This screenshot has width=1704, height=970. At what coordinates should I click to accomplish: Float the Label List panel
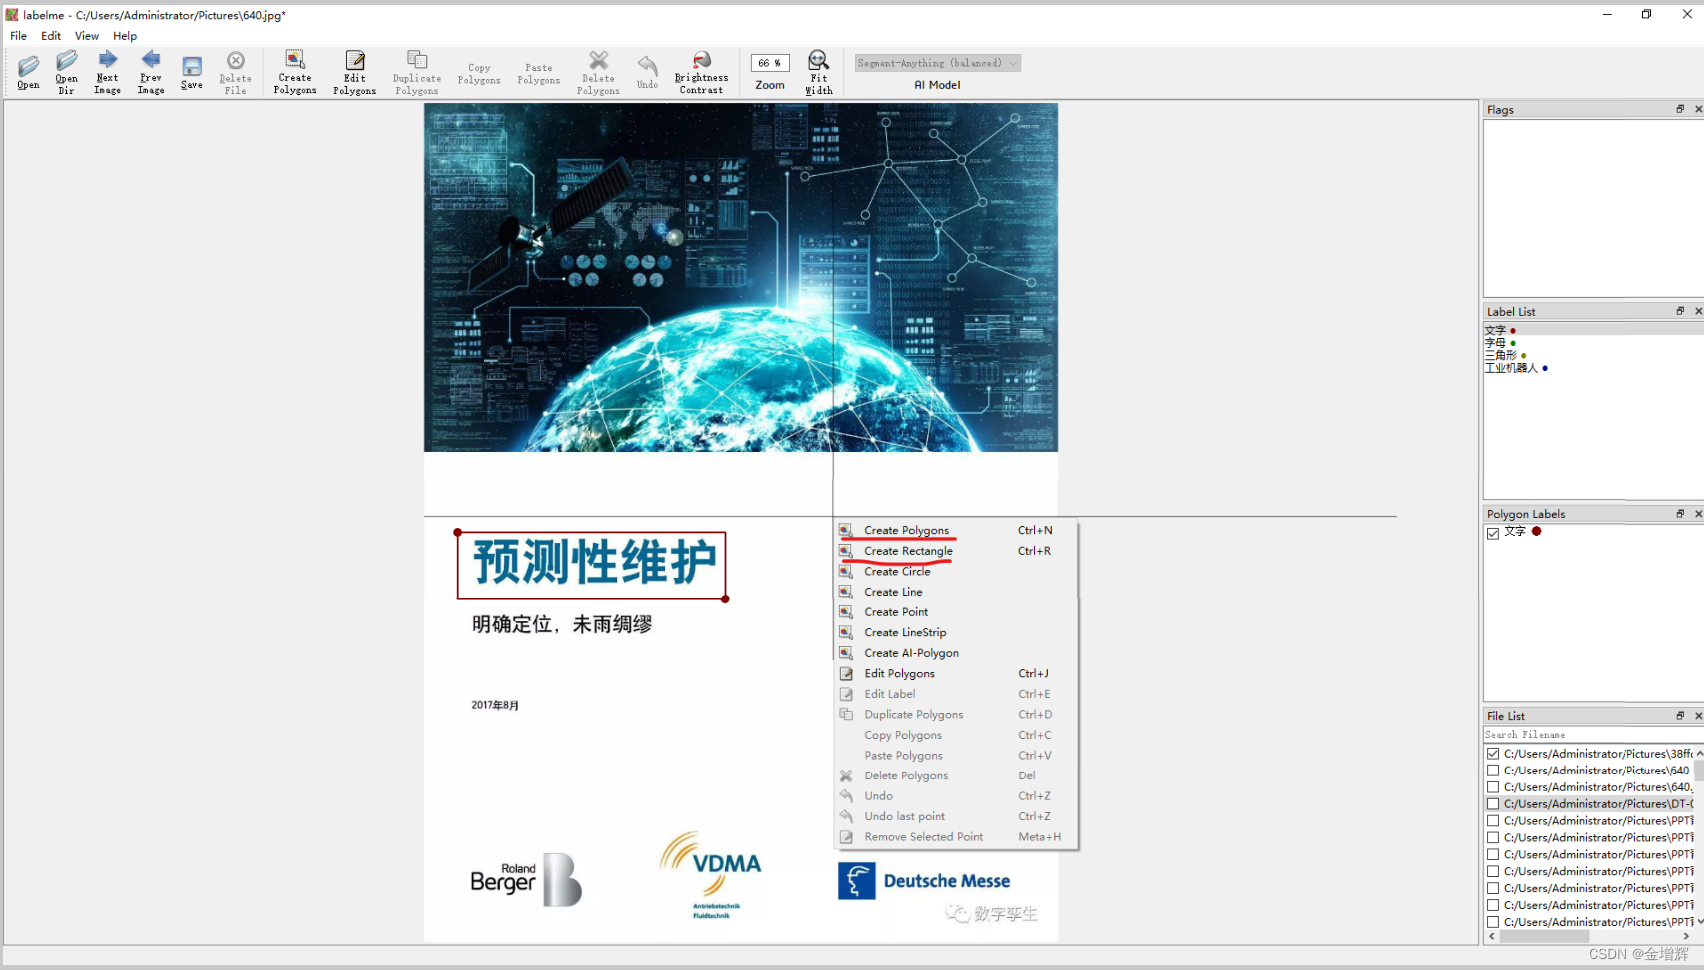[x=1680, y=311]
